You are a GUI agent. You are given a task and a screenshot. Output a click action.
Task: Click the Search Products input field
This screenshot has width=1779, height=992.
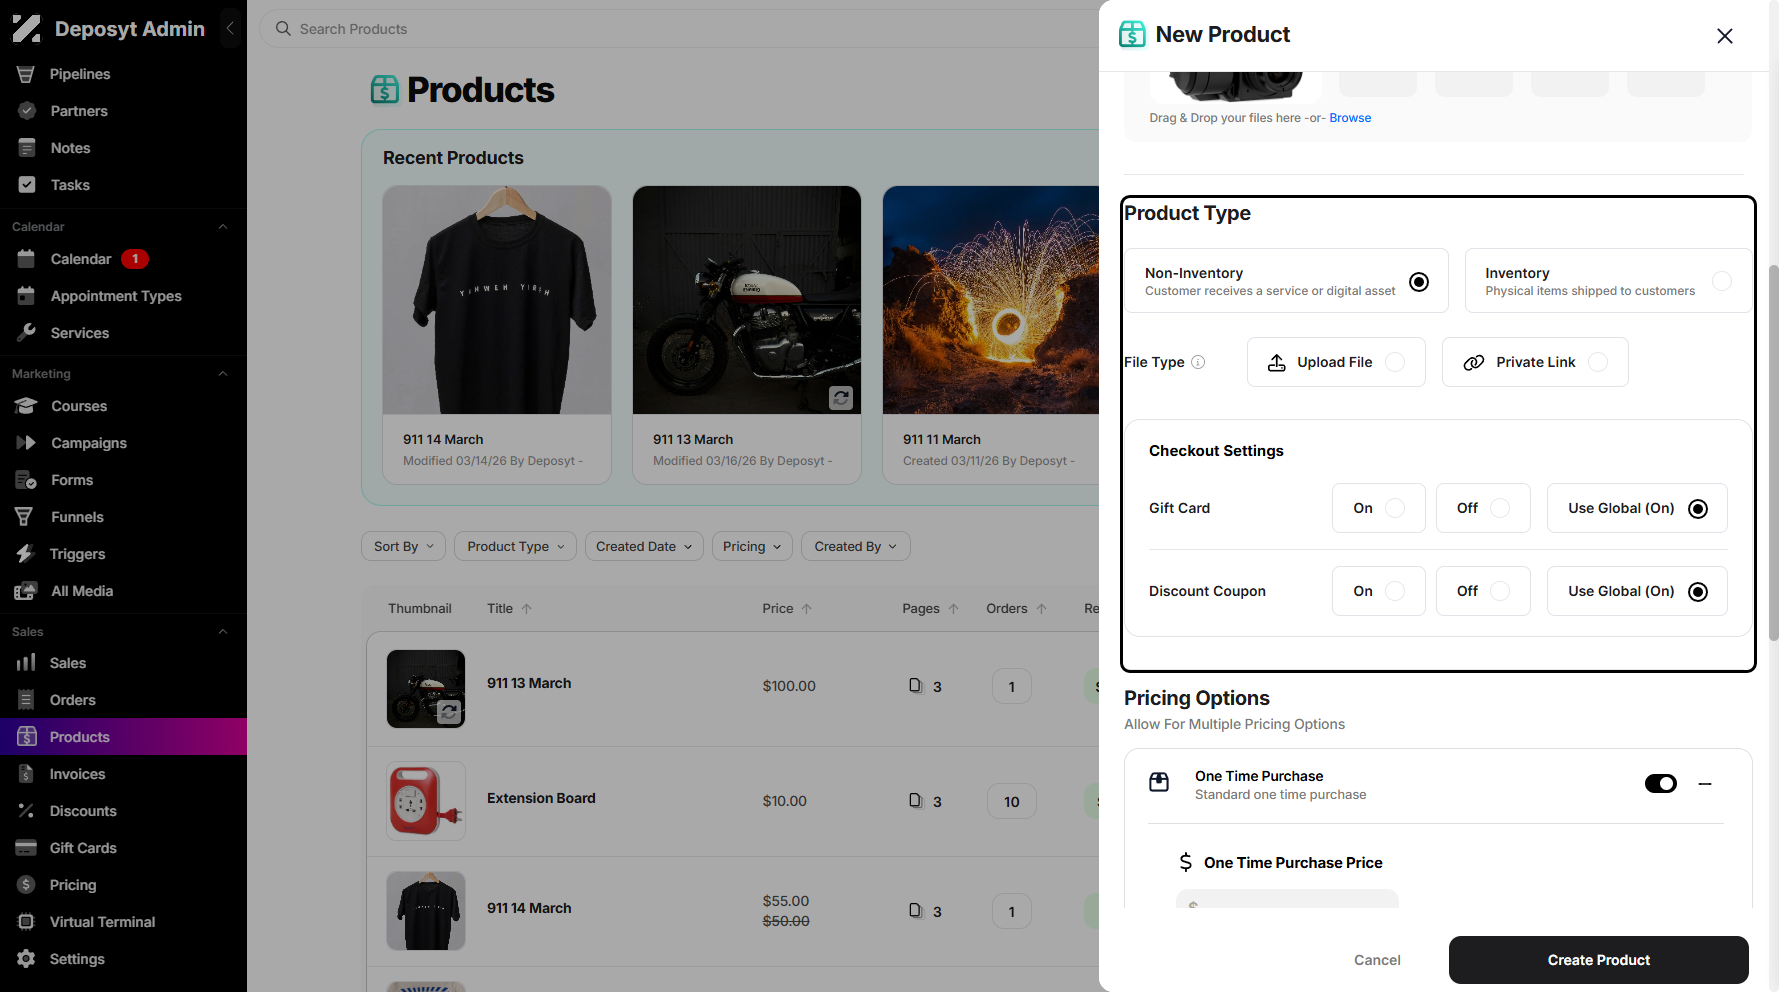pyautogui.click(x=680, y=29)
